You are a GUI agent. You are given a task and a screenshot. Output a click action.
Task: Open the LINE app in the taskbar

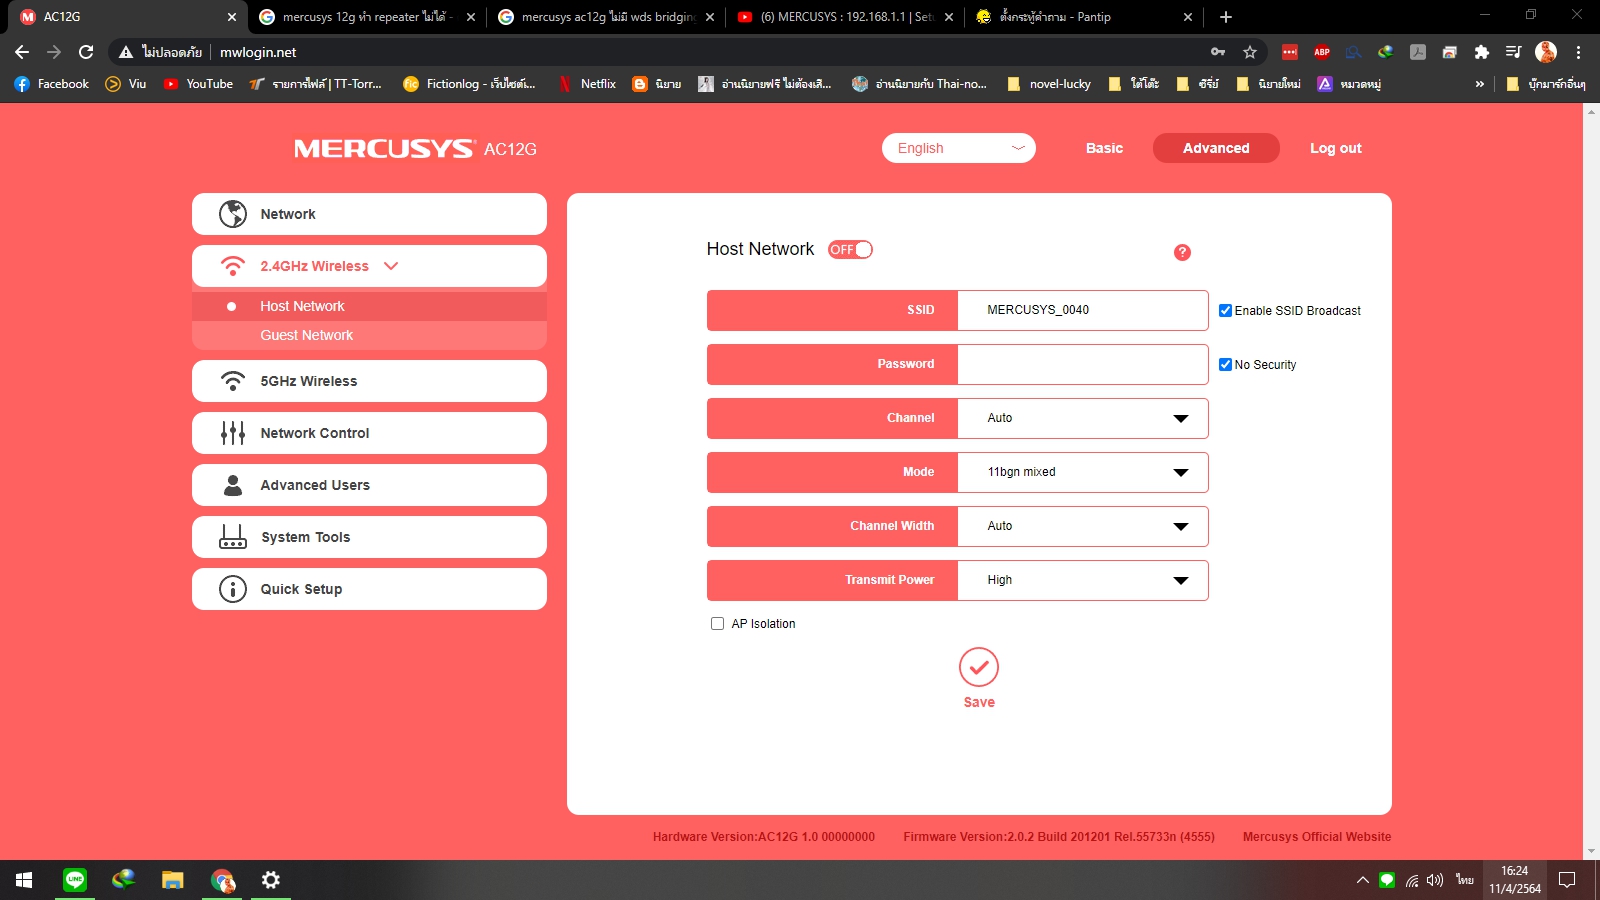(75, 880)
